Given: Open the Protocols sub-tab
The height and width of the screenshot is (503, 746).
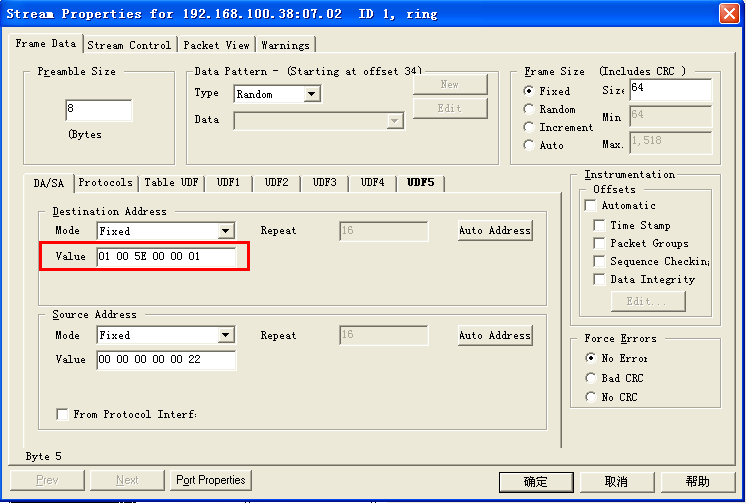Looking at the screenshot, I should coord(105,183).
